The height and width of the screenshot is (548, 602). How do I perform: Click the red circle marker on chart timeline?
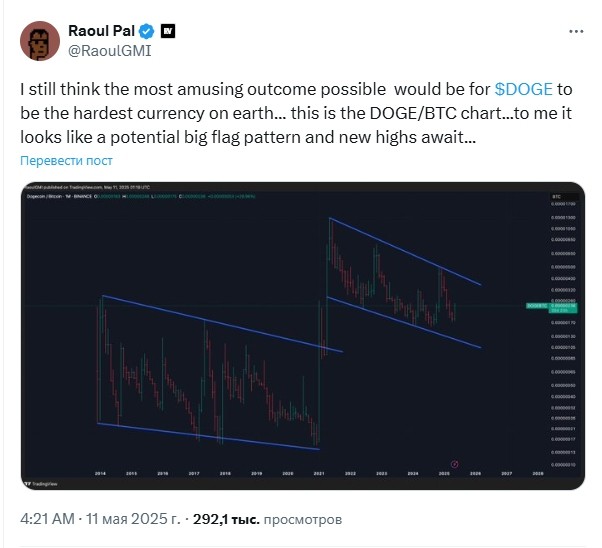[455, 463]
